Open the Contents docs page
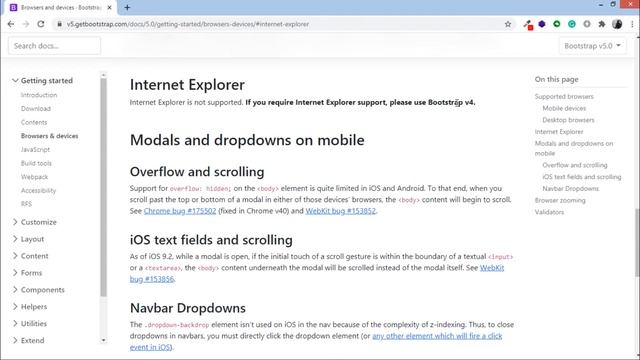This screenshot has width=640, height=360. tap(34, 122)
